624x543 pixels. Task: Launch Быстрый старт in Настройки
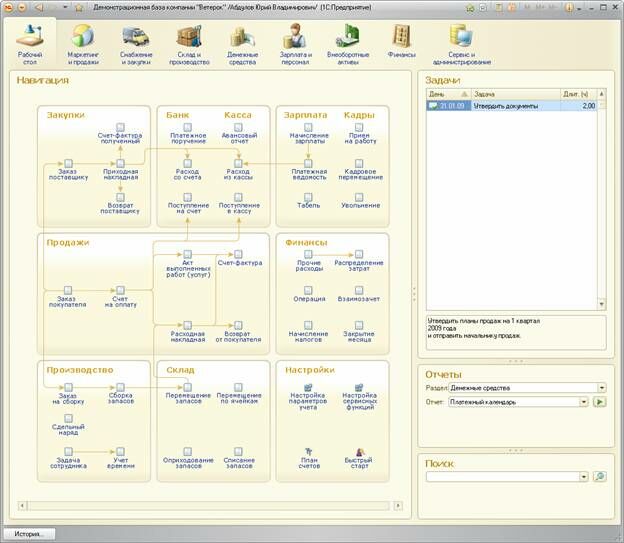pyautogui.click(x=359, y=451)
